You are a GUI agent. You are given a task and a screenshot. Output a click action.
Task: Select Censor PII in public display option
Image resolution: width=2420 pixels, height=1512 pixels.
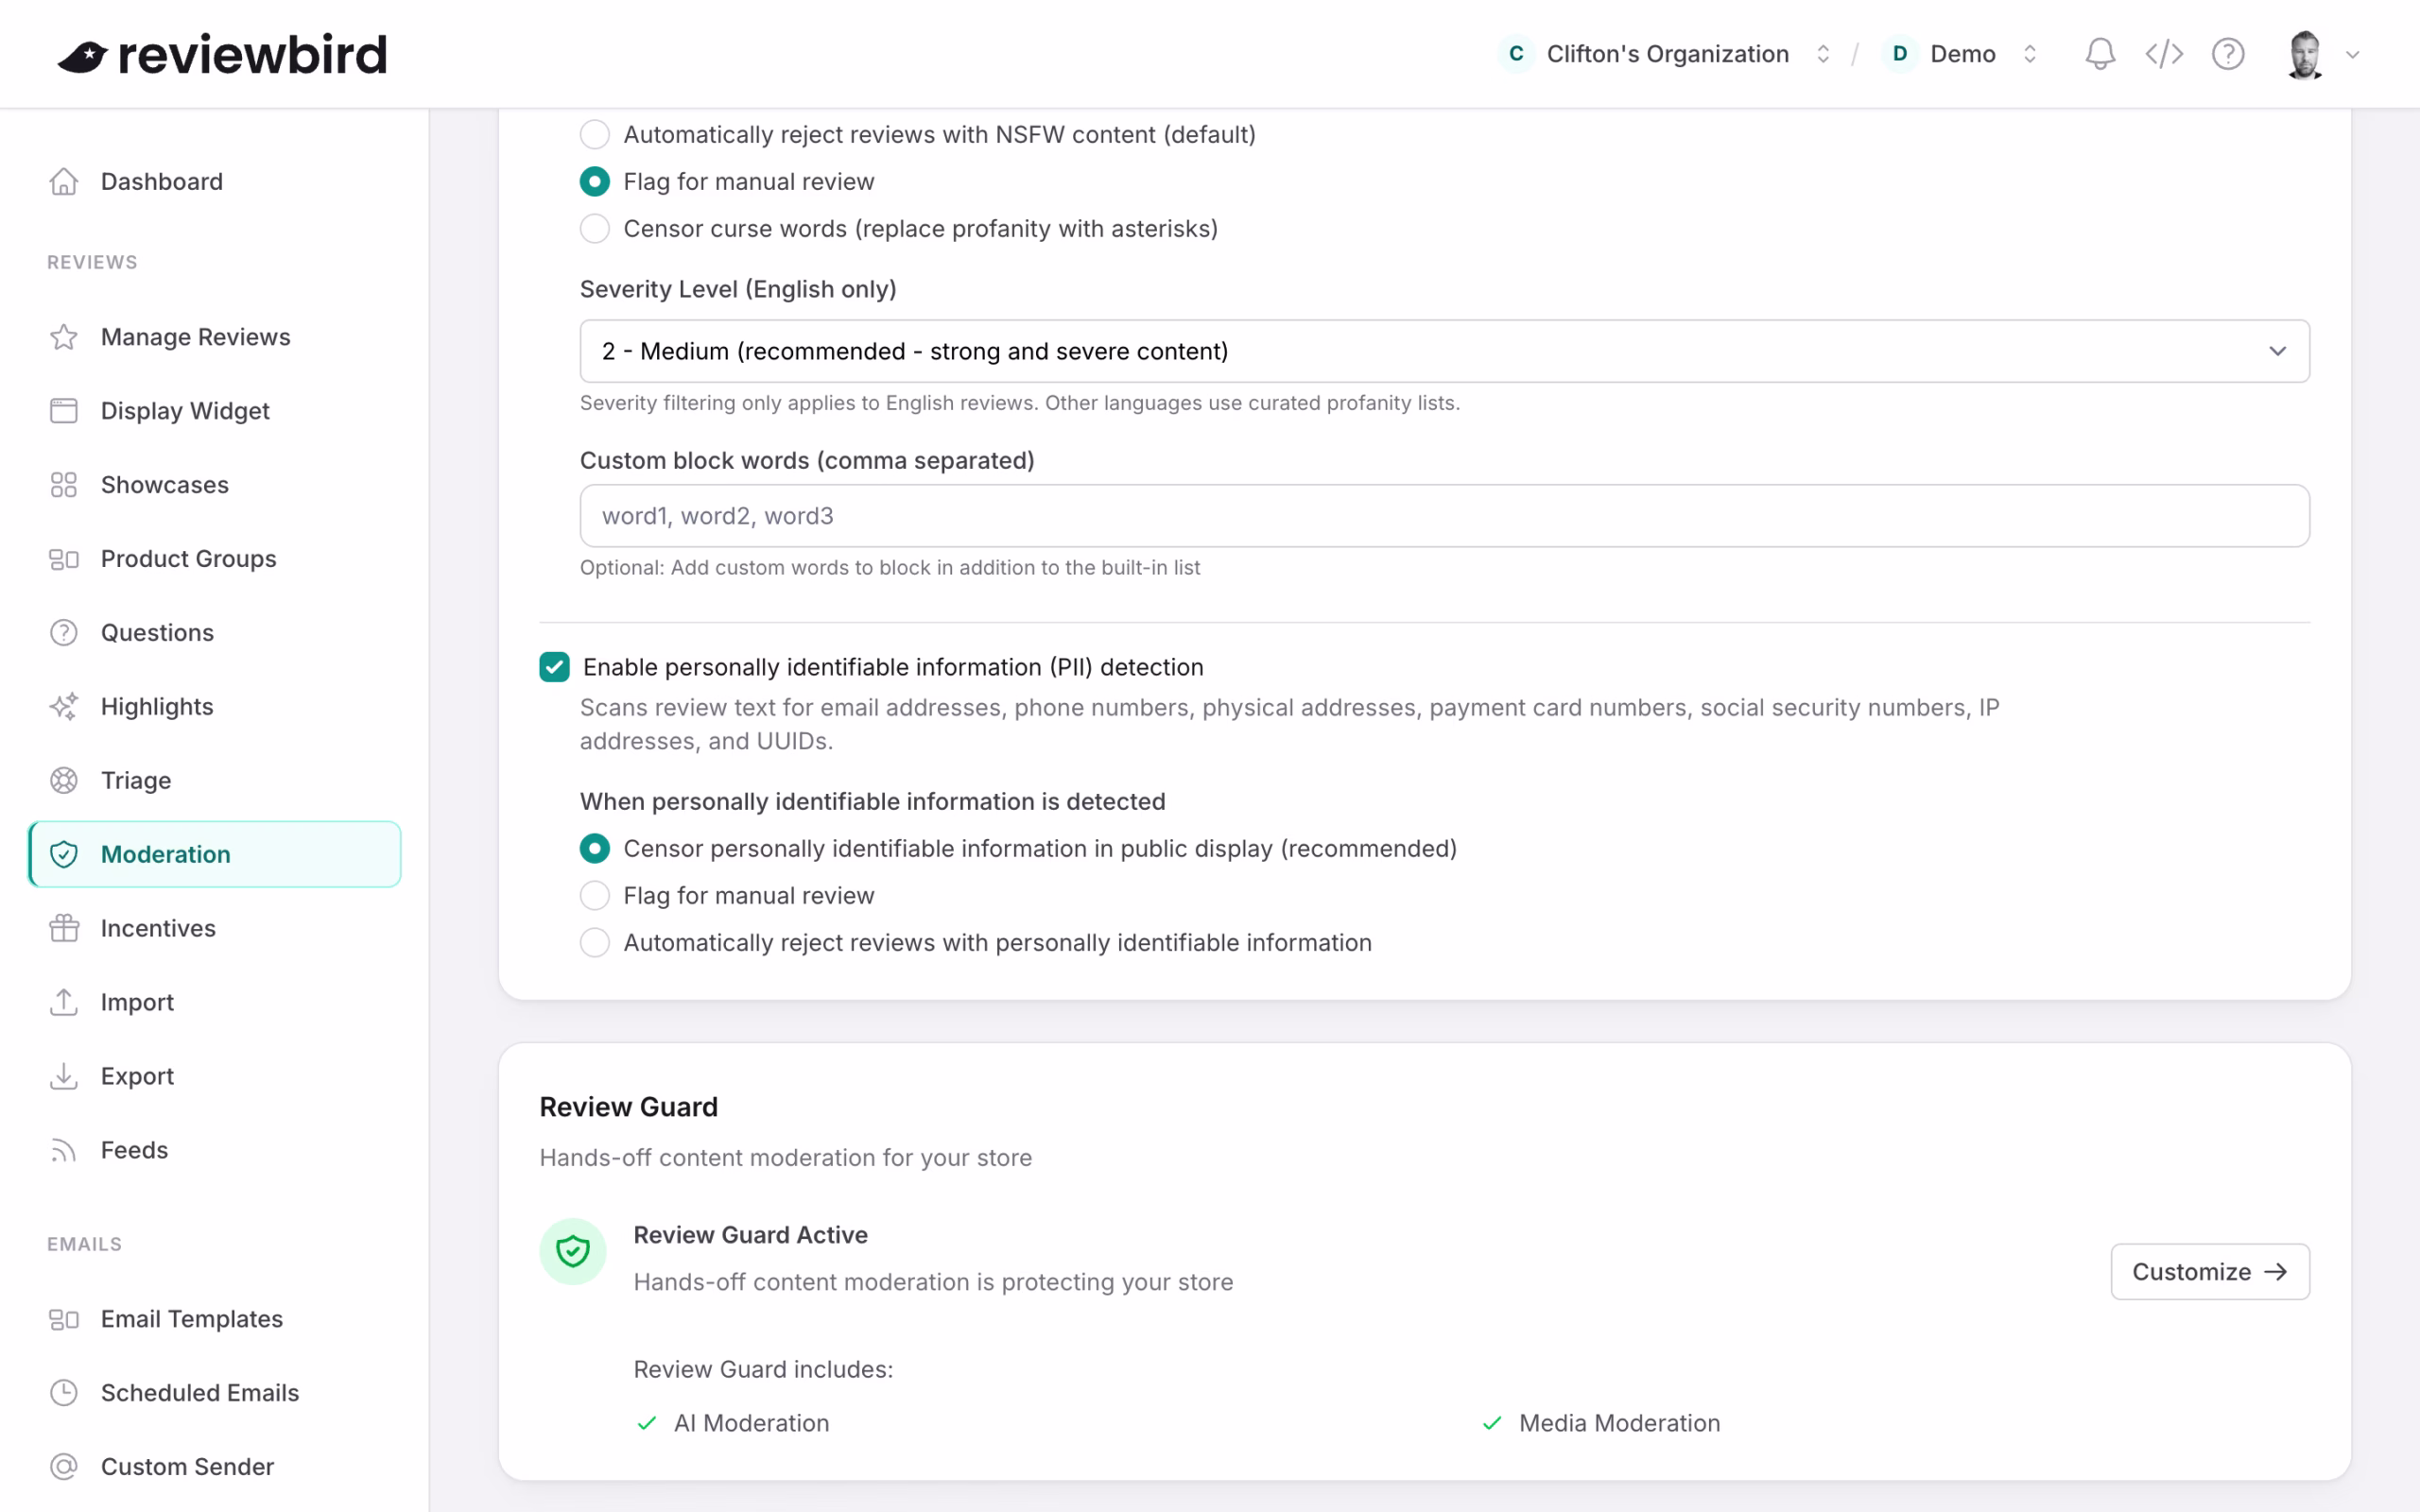pyautogui.click(x=595, y=849)
